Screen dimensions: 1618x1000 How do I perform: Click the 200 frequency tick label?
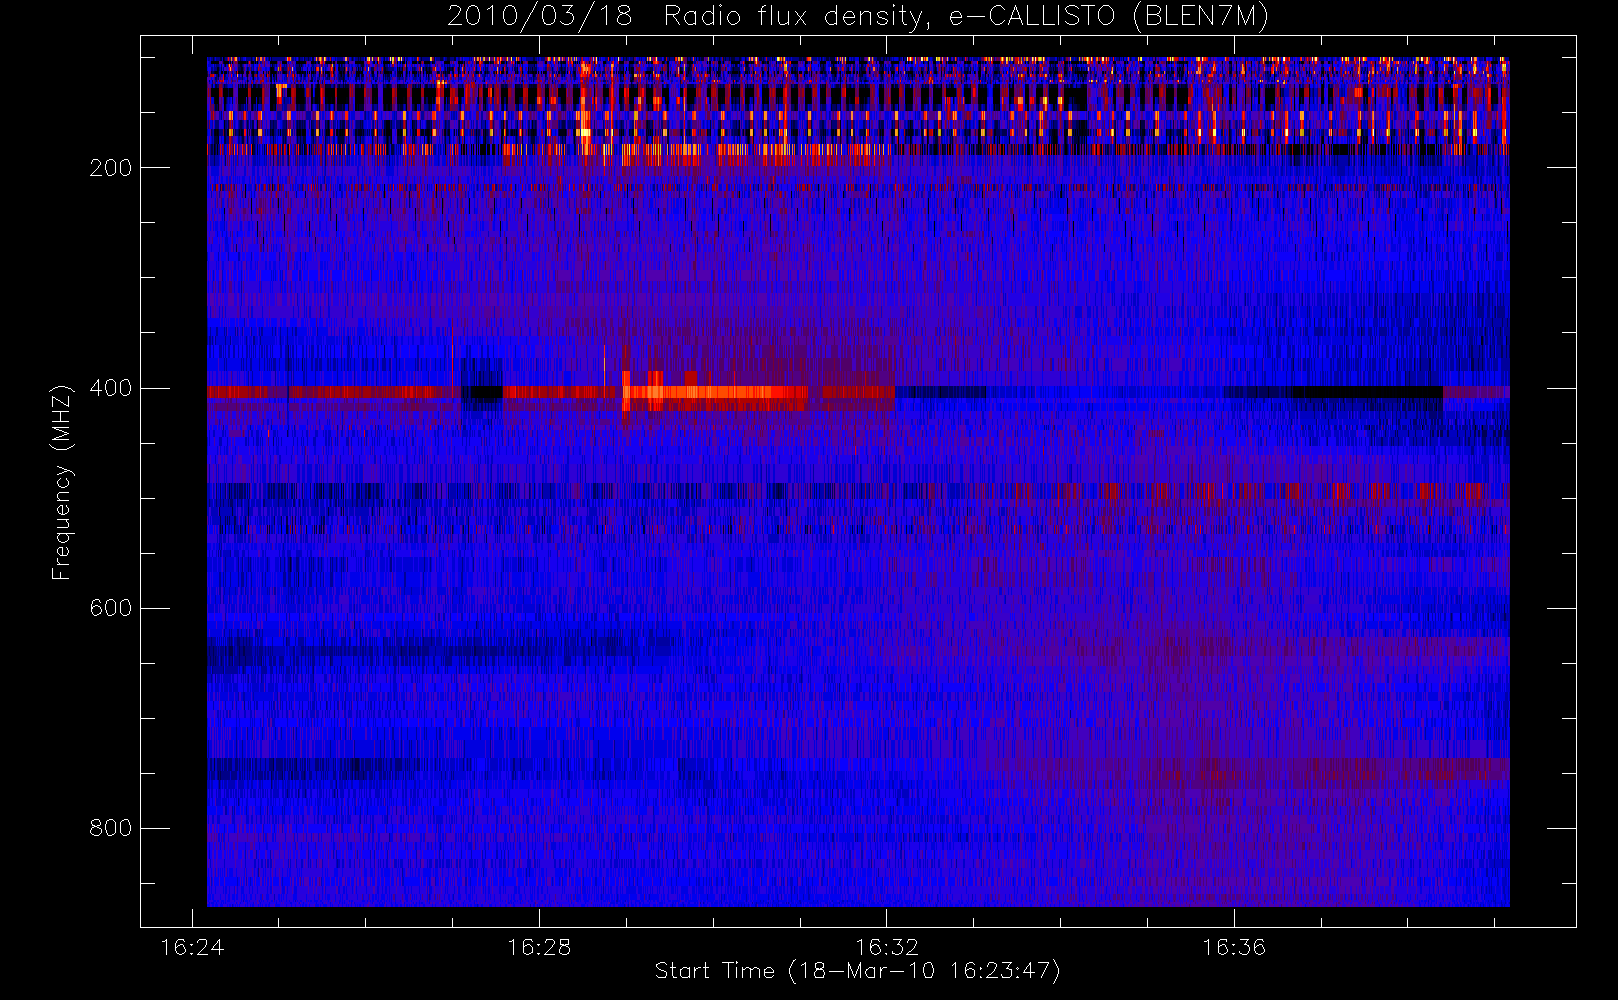(x=111, y=168)
